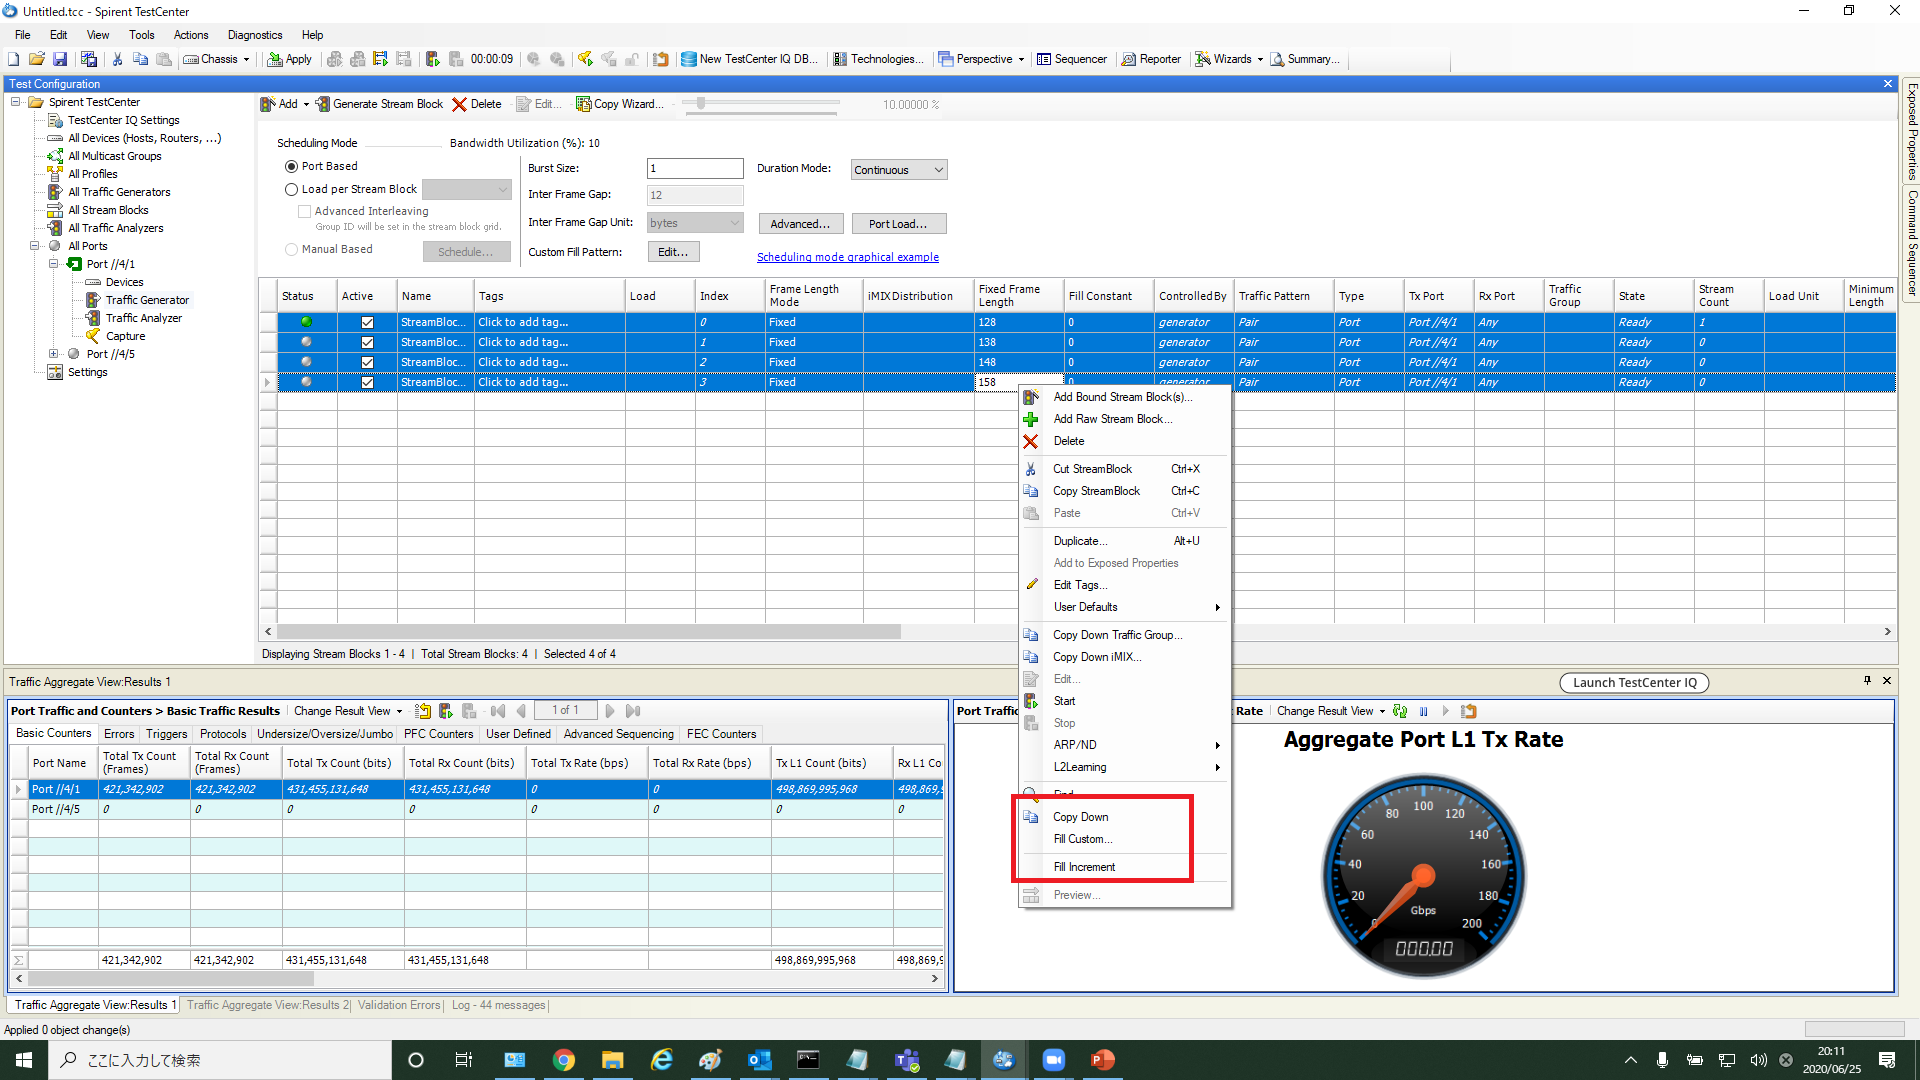Launch the Copy Wizard
Viewport: 1920px width, 1080px height.
pyautogui.click(x=619, y=104)
